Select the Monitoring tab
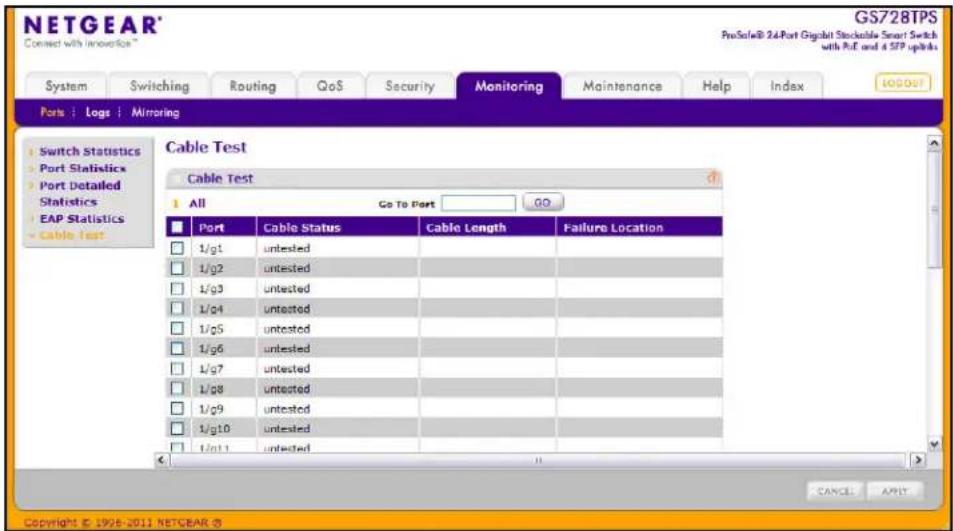 509,86
